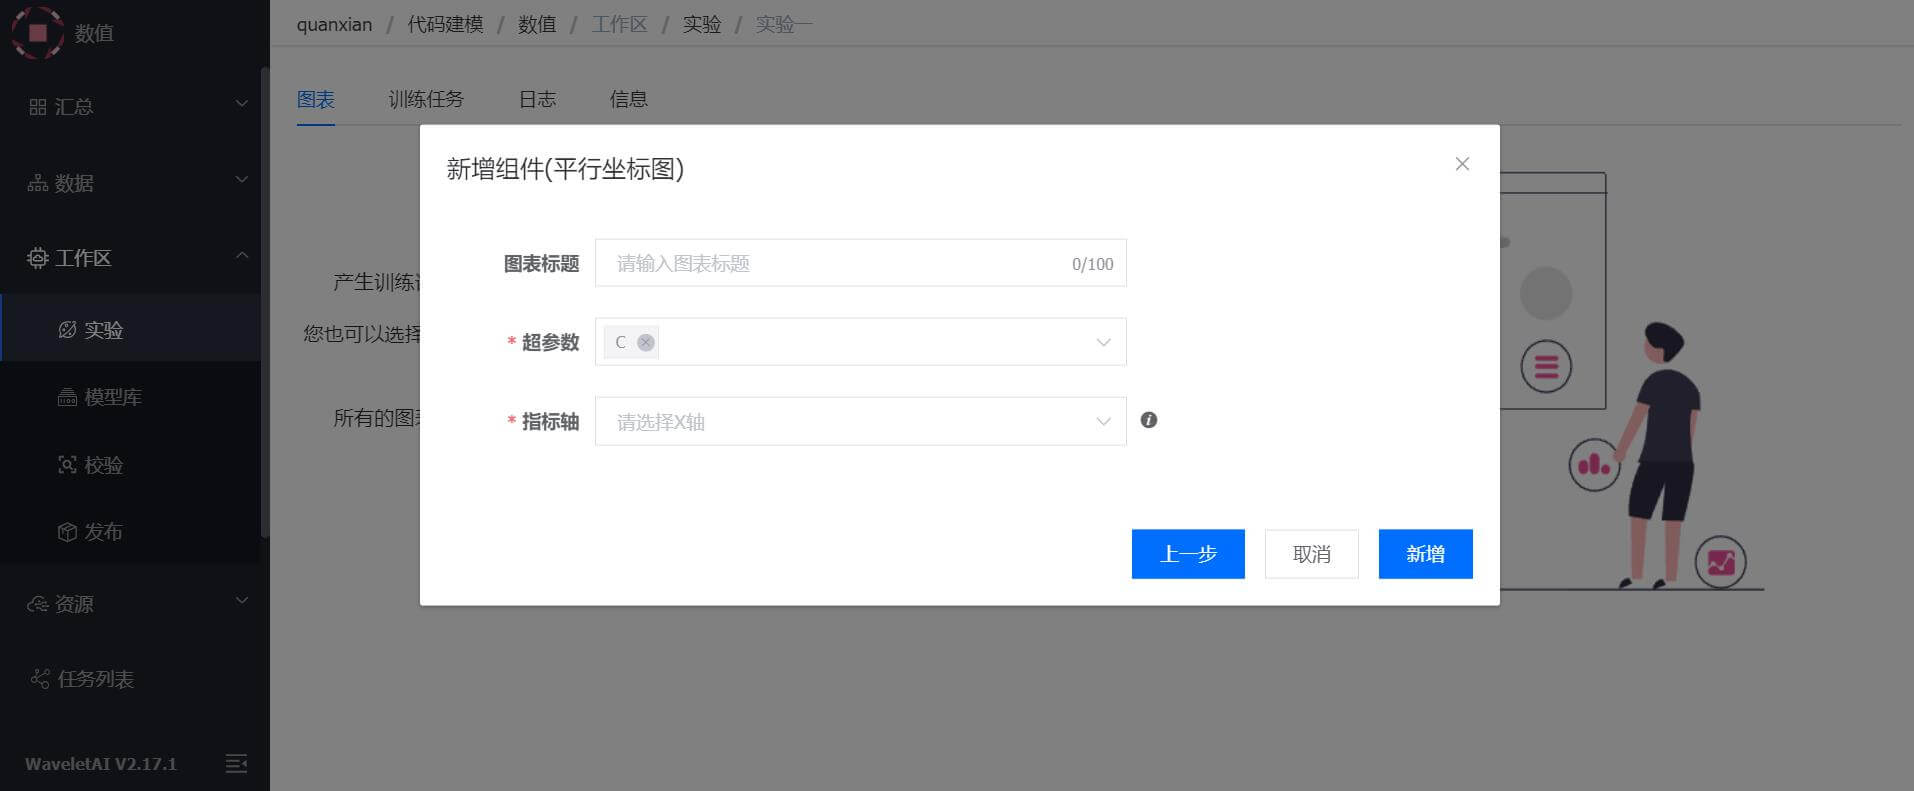Click the 工作区 chip icon in sidebar
The image size is (1914, 791).
click(x=38, y=258)
